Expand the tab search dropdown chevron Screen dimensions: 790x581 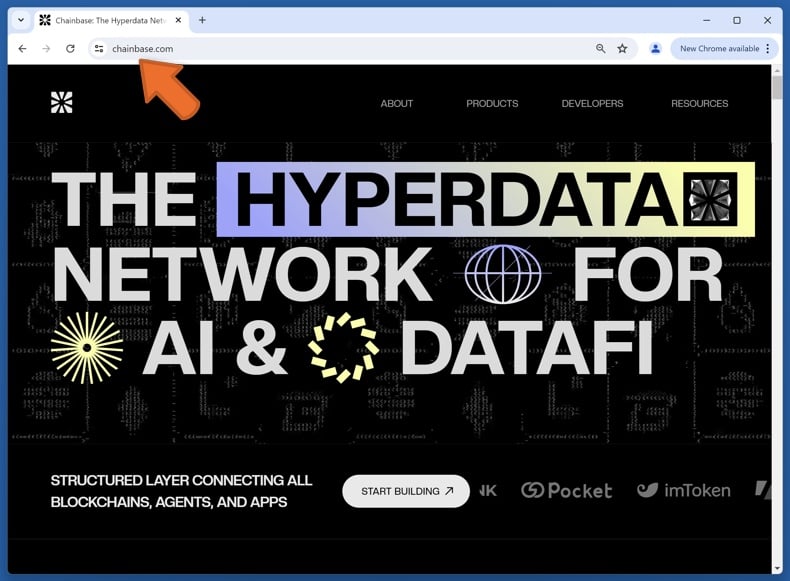(x=21, y=20)
